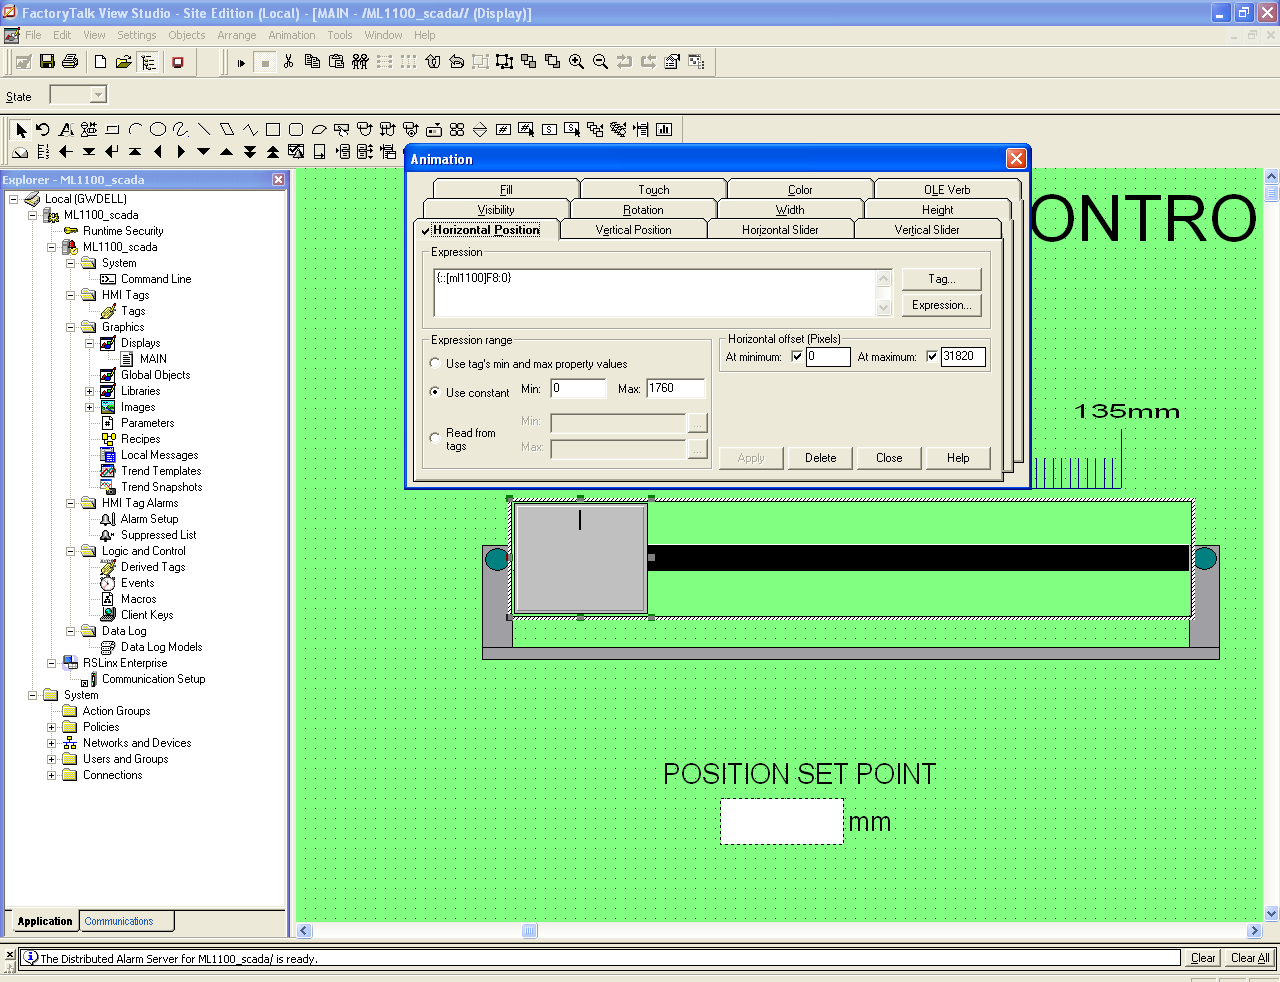Switch to the Vertical Position tab
Image resolution: width=1280 pixels, height=982 pixels.
(633, 229)
